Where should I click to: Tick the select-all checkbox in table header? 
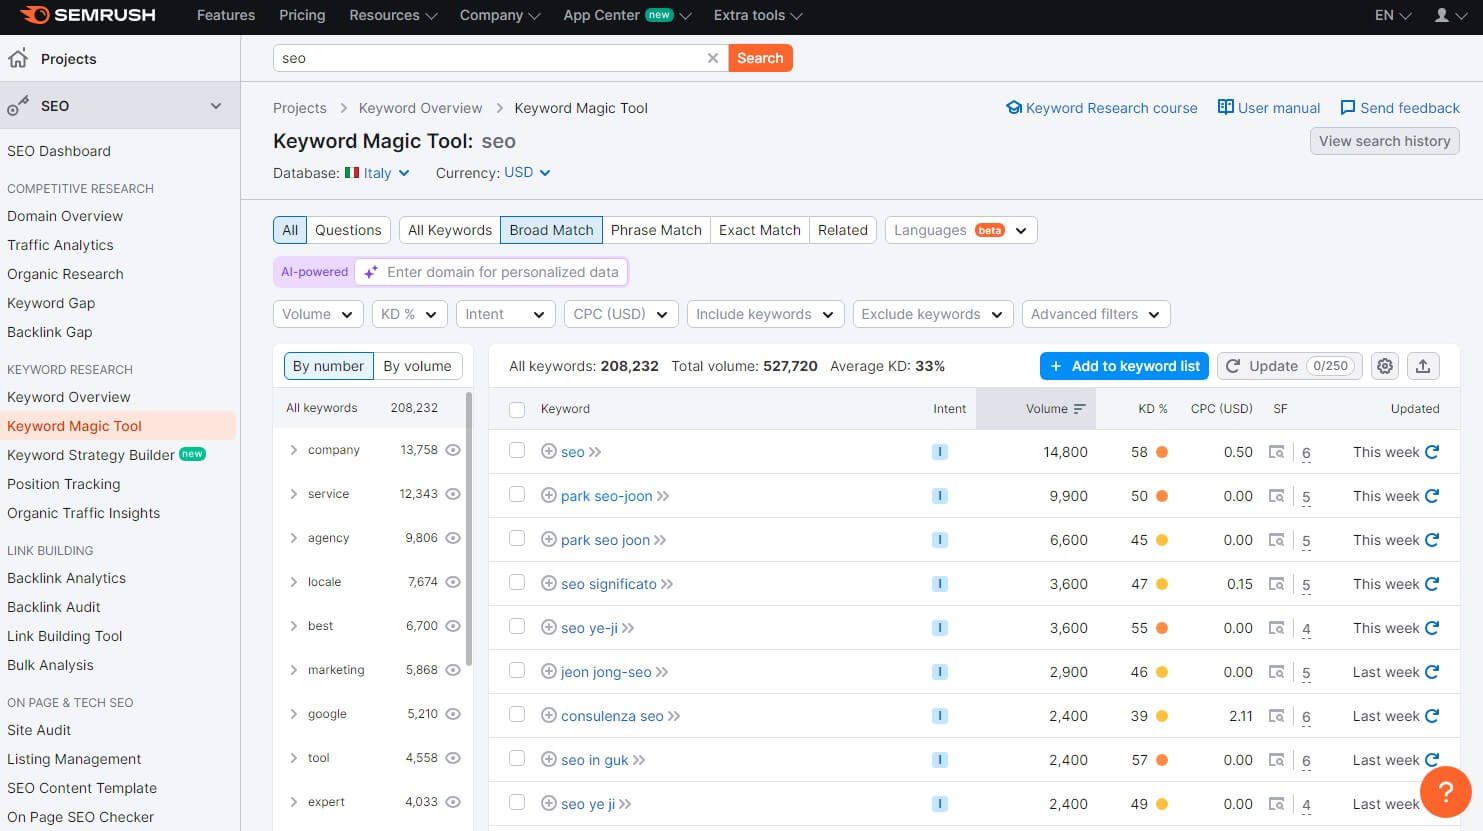coord(517,409)
